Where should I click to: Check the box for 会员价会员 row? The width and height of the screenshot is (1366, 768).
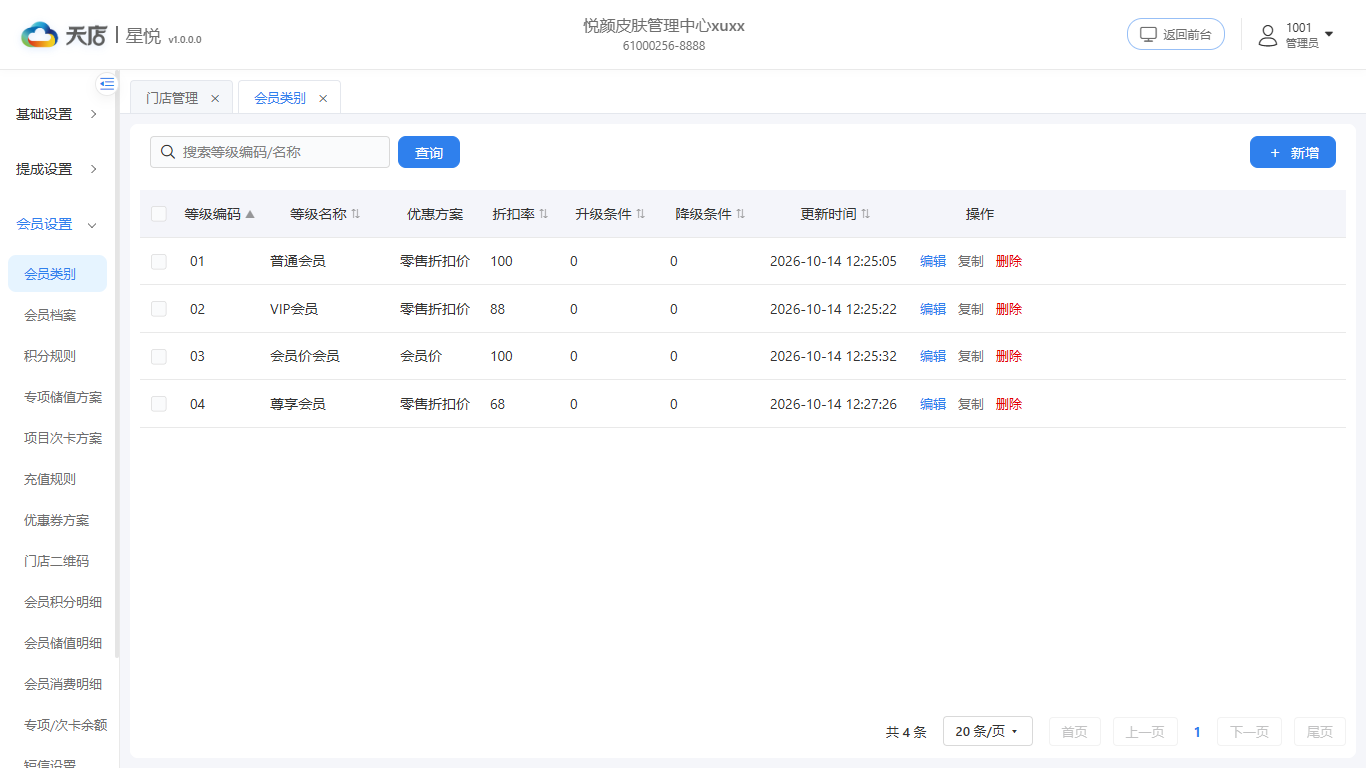159,356
